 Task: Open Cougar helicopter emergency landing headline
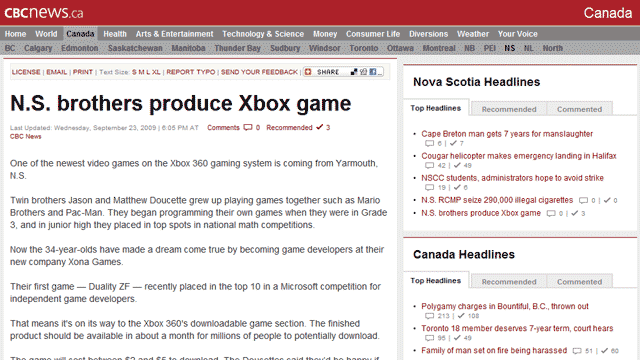coord(519,156)
